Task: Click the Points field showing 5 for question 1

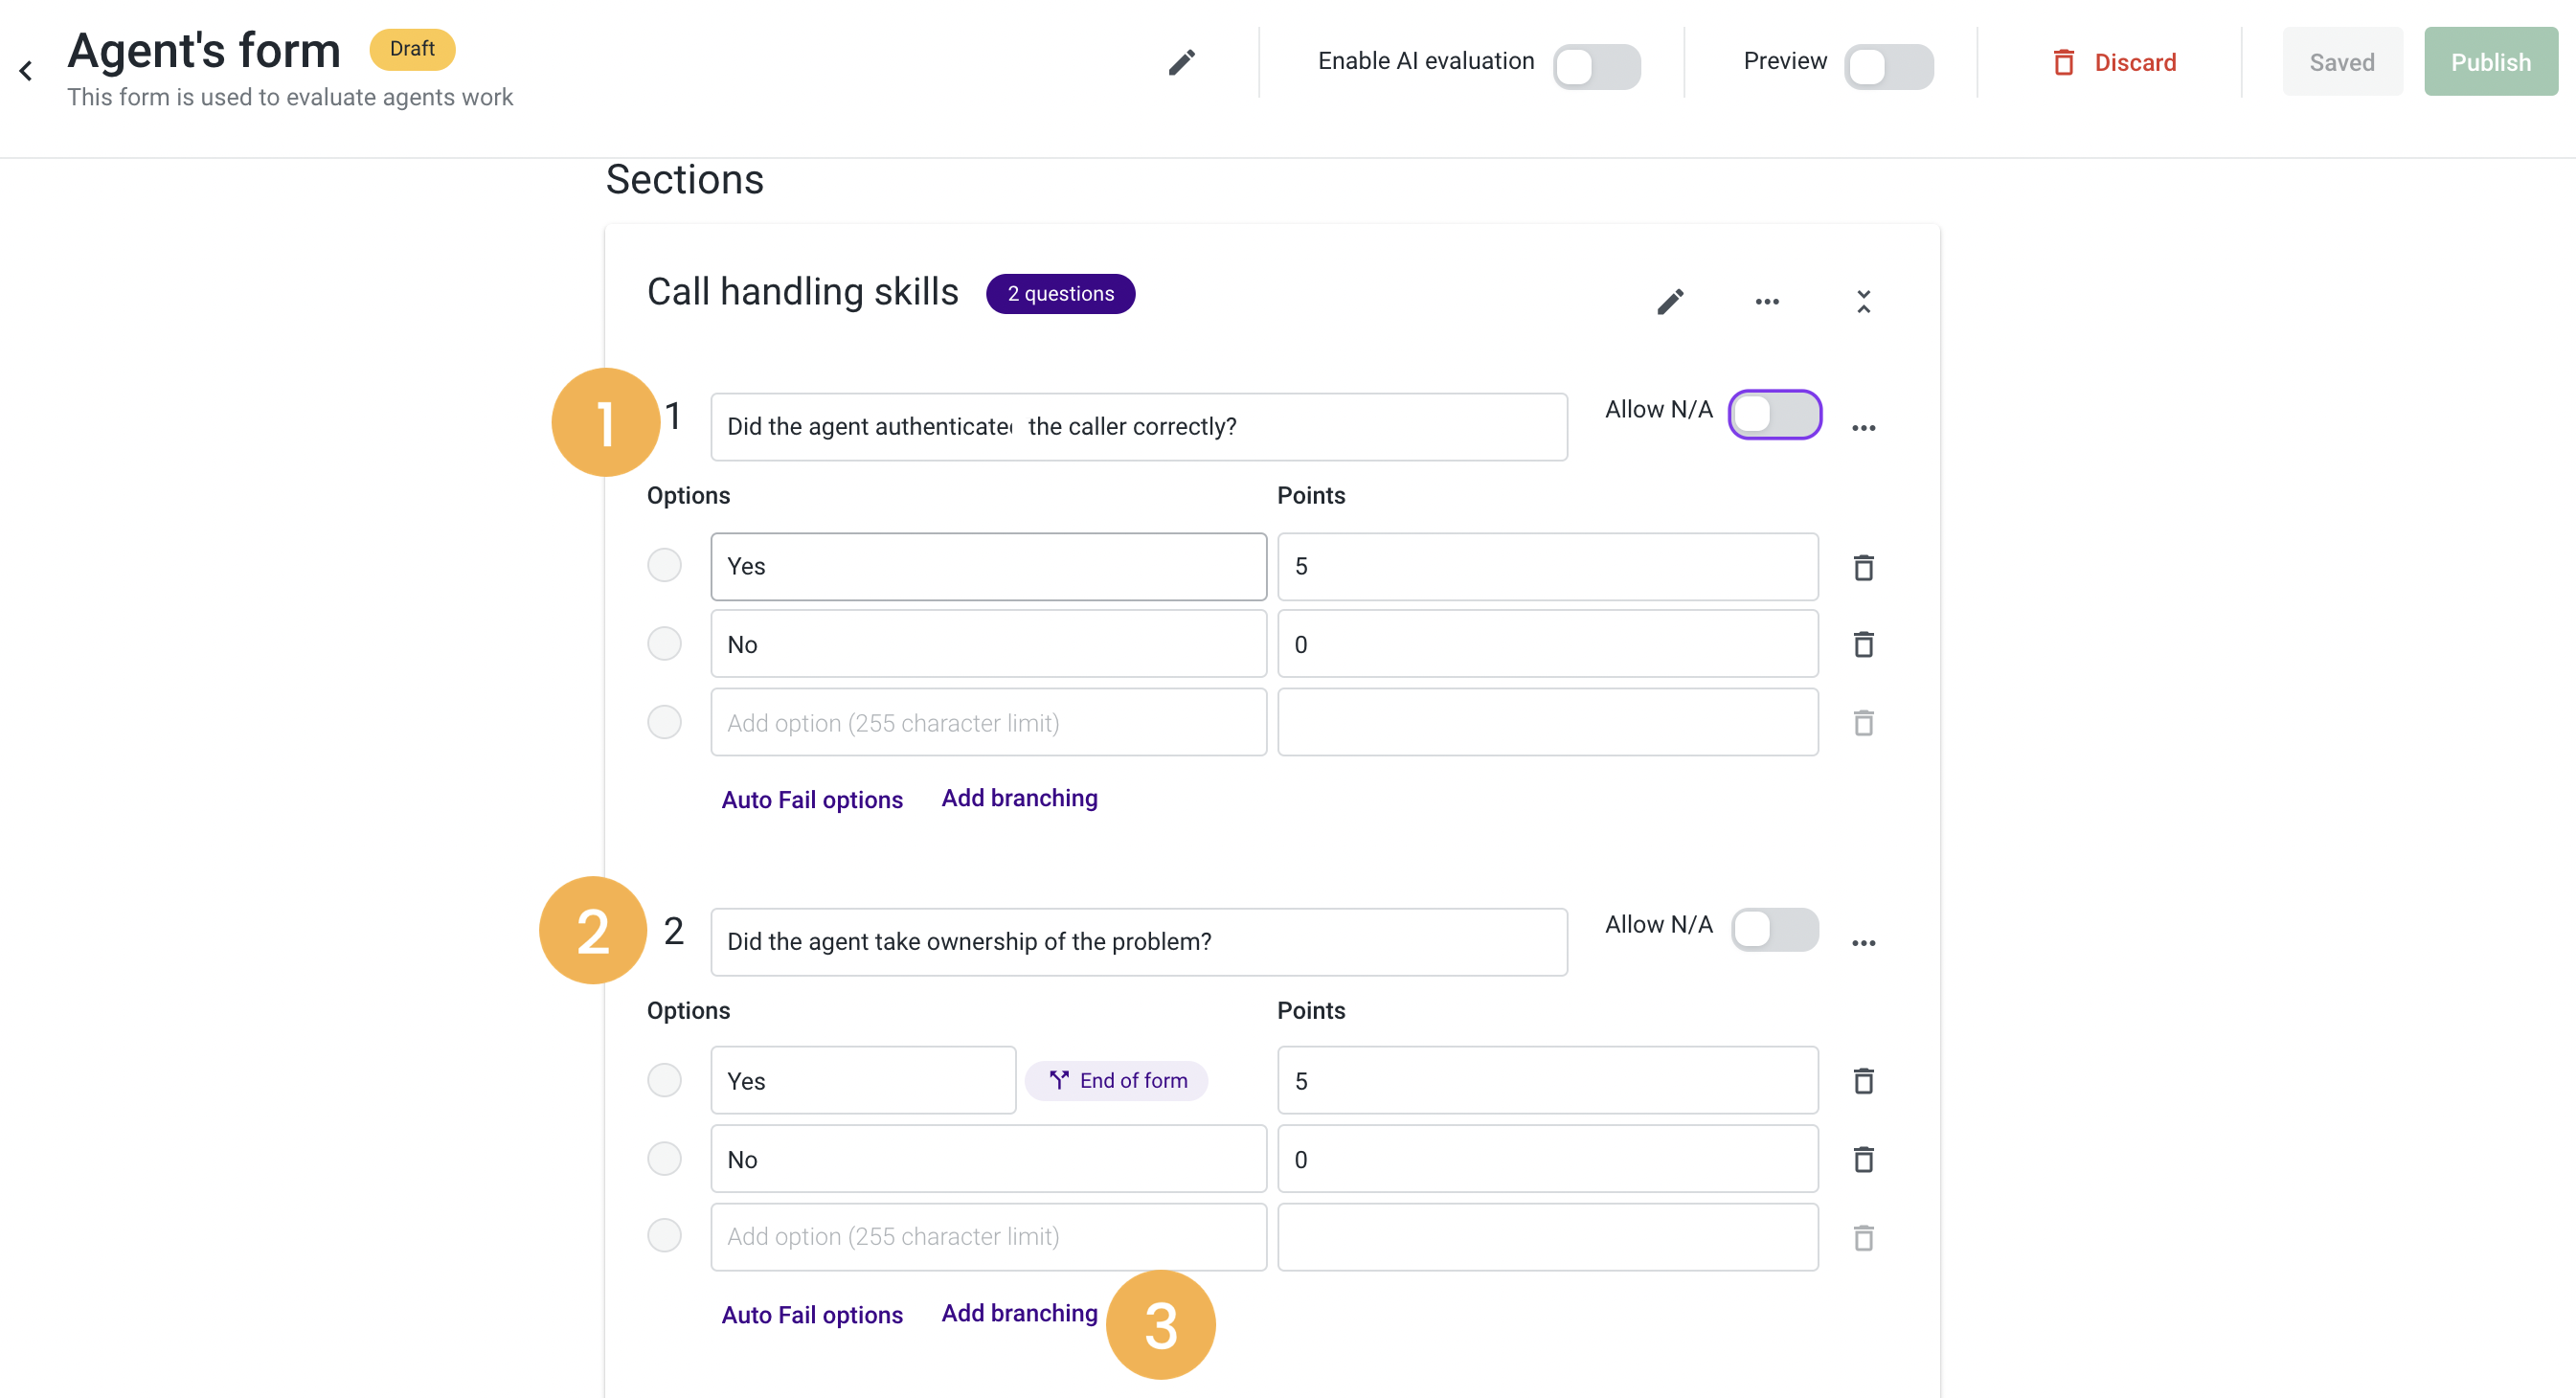Action: [1547, 566]
